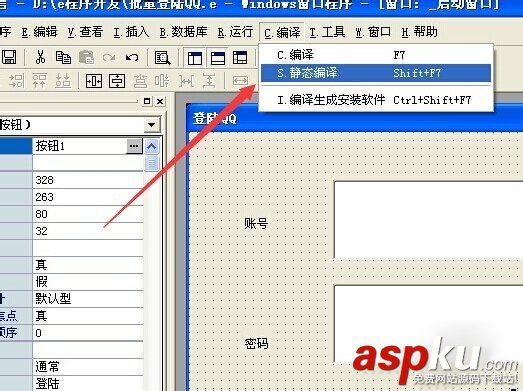Click the account edit box beside 账号
Screen dimensions: 523x391
pyautogui.click(x=429, y=220)
